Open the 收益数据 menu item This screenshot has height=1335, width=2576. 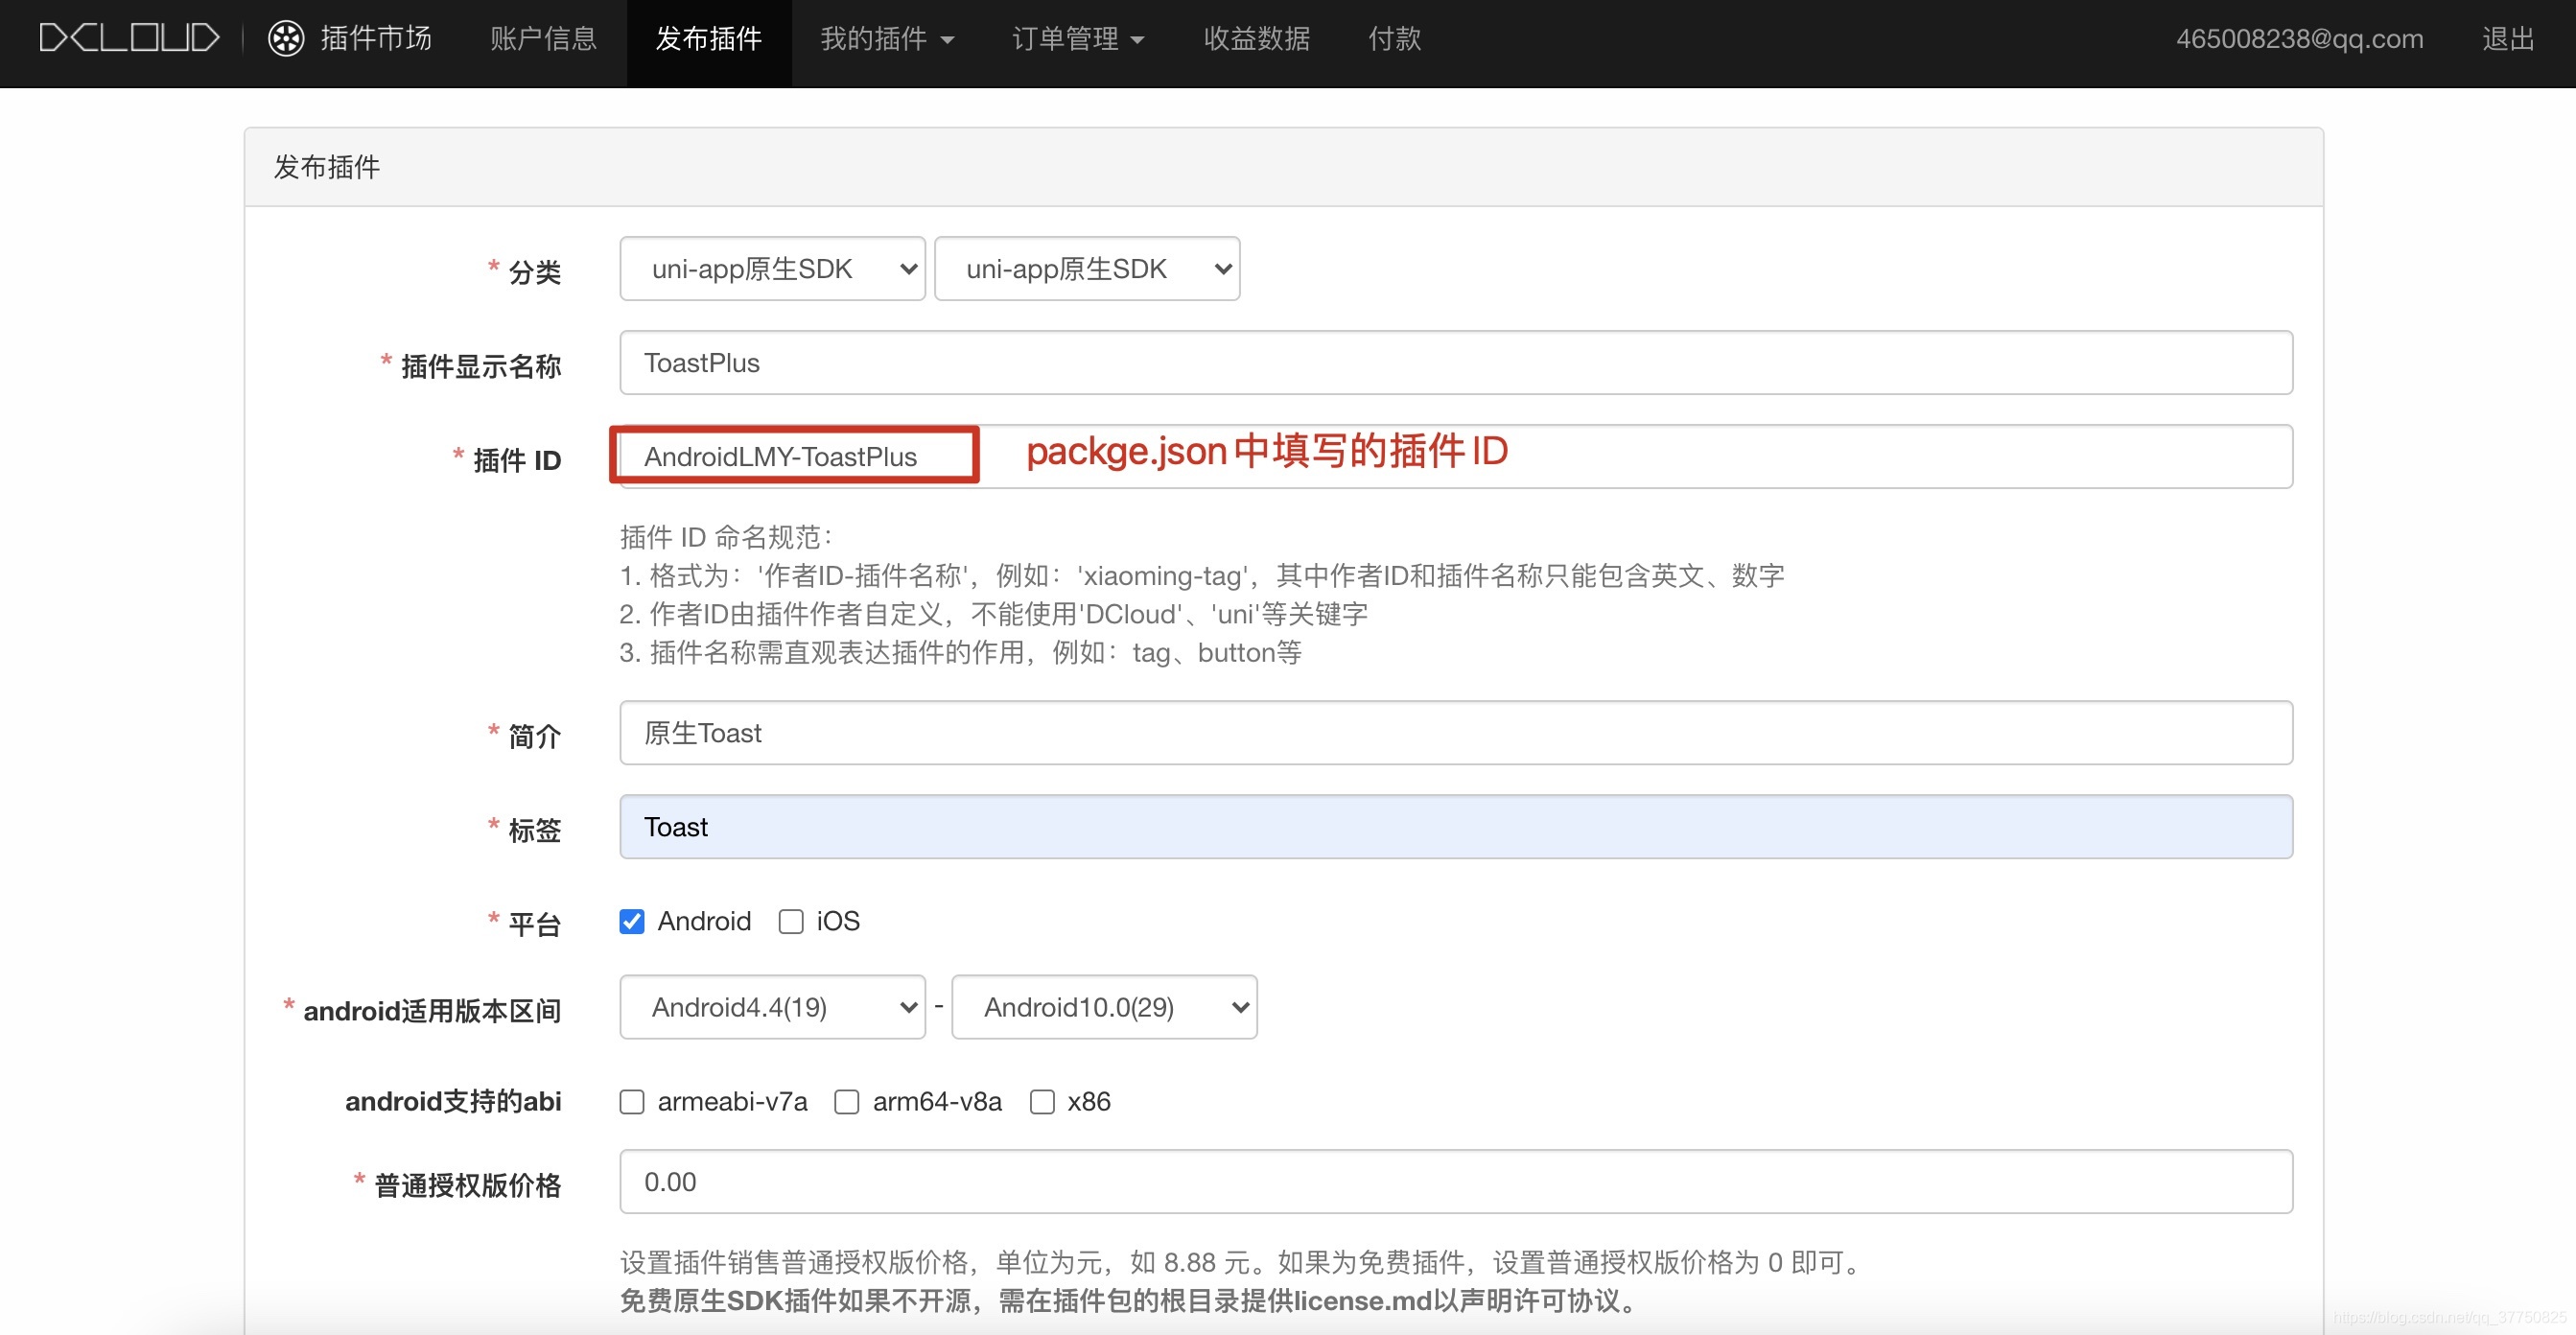pyautogui.click(x=1257, y=39)
